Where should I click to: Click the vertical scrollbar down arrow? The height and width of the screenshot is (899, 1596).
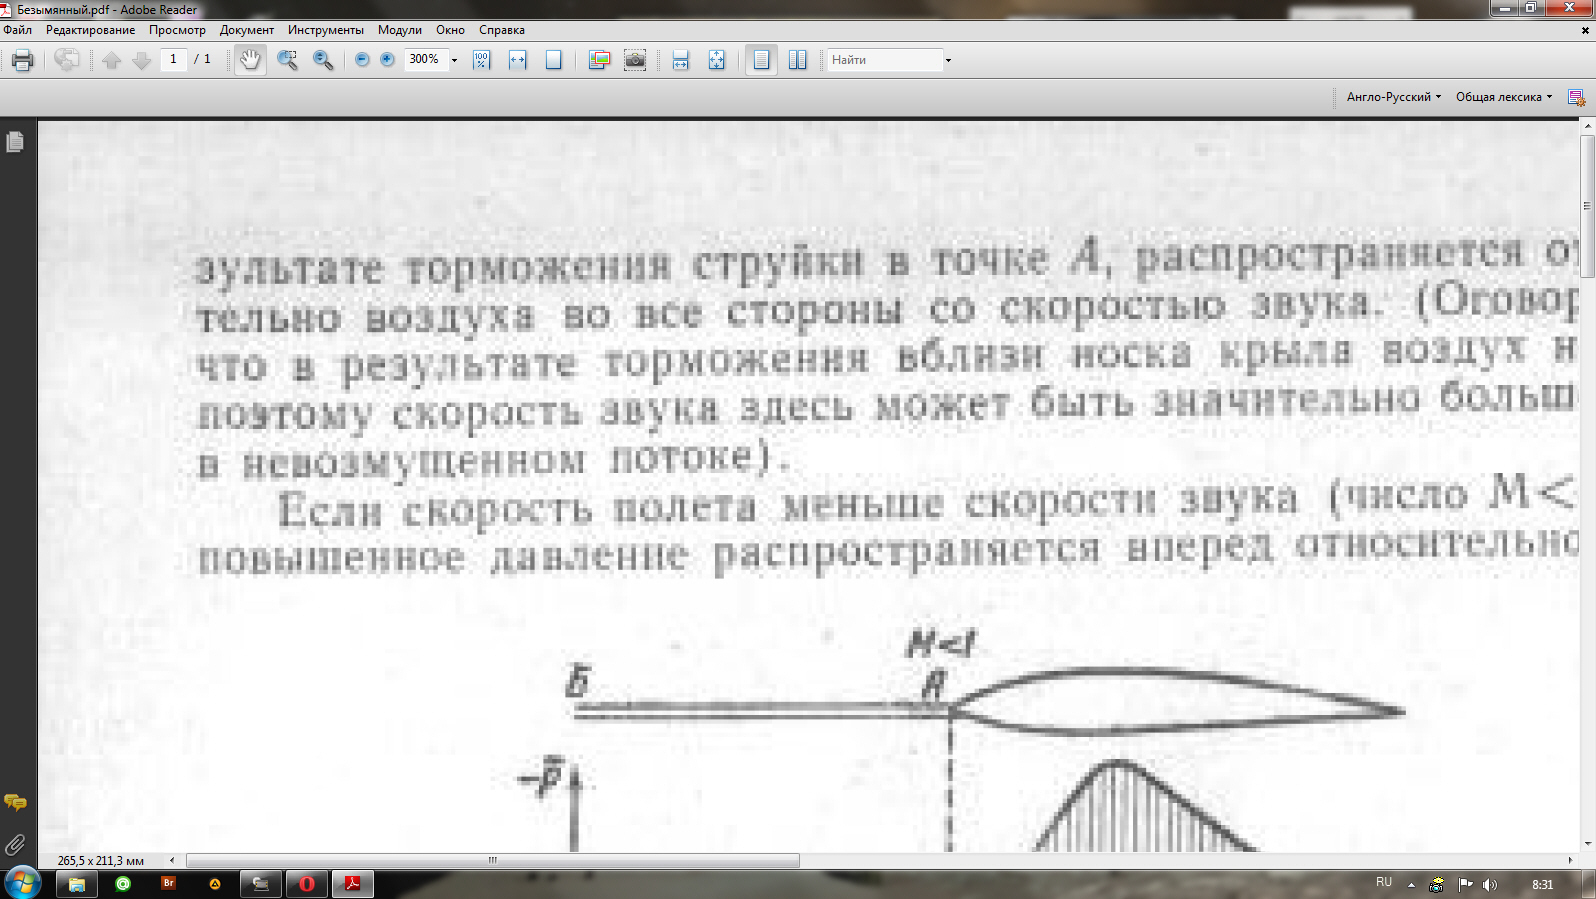coord(1587,844)
